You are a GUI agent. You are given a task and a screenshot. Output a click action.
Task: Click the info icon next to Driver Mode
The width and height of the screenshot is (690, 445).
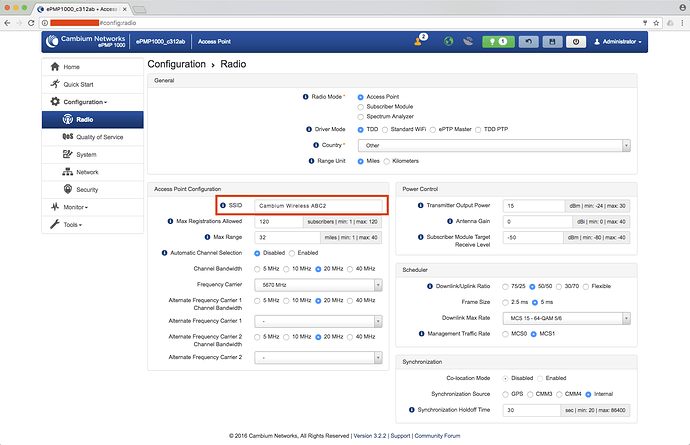[x=308, y=129]
